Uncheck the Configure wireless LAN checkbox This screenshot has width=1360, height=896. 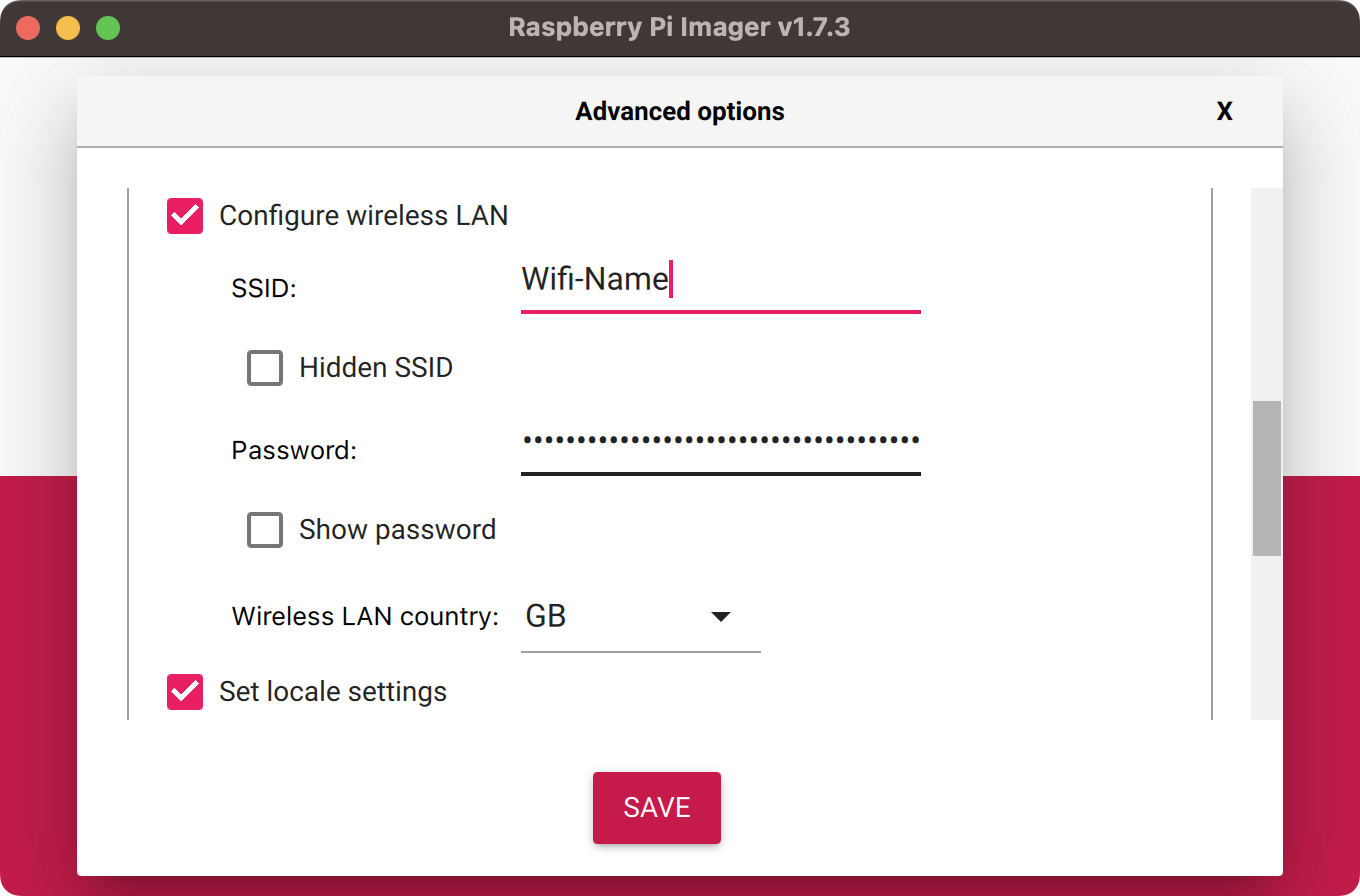tap(185, 216)
